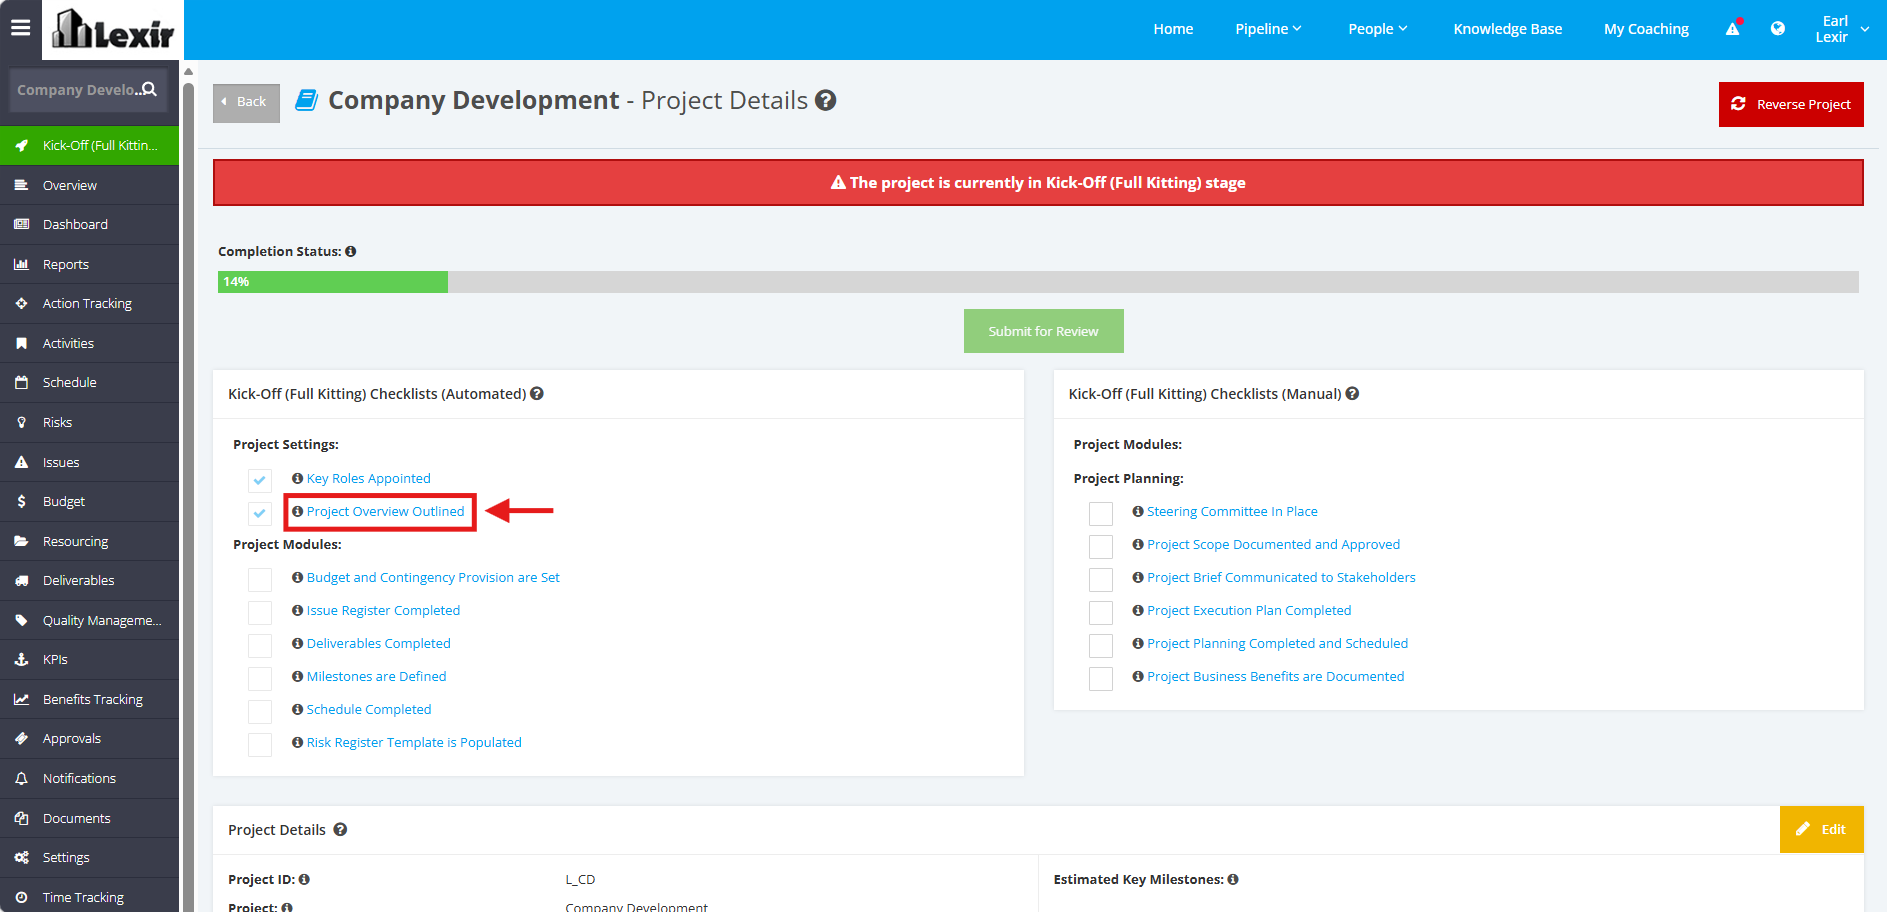Click info icon beside Issue Register Completed
1887x912 pixels.
pos(297,610)
